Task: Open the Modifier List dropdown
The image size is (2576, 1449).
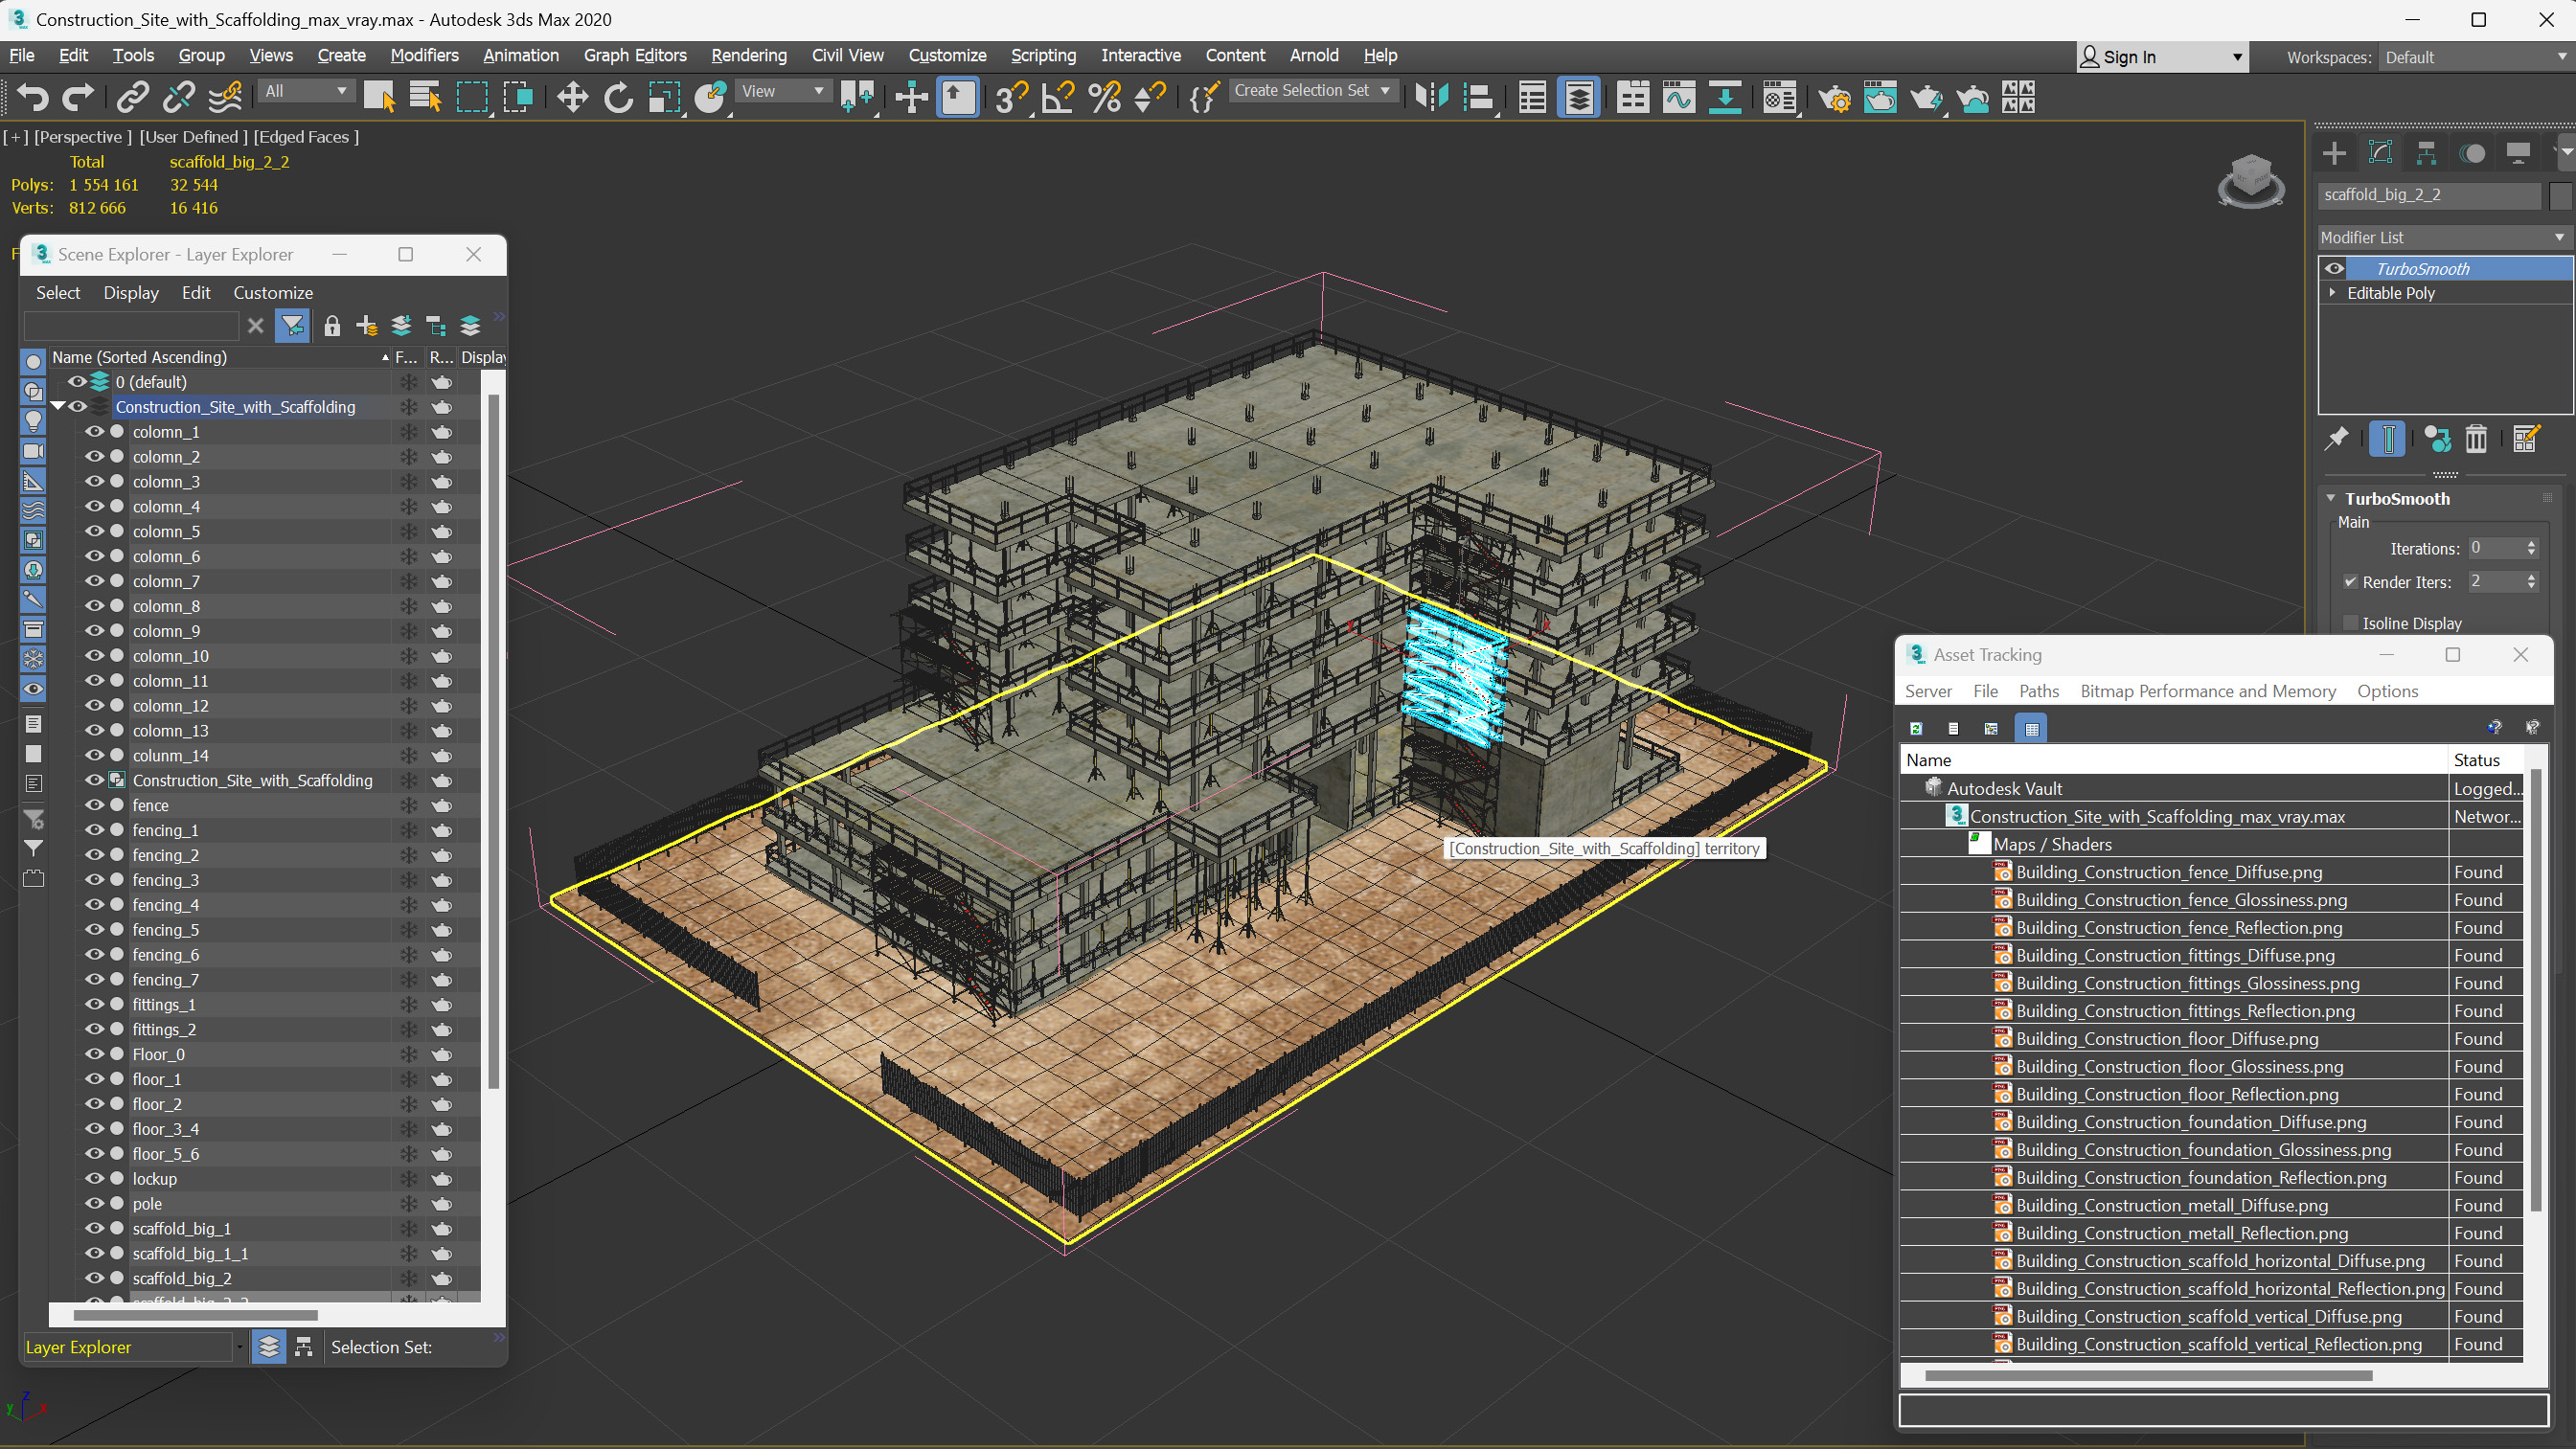Action: [x=2445, y=237]
